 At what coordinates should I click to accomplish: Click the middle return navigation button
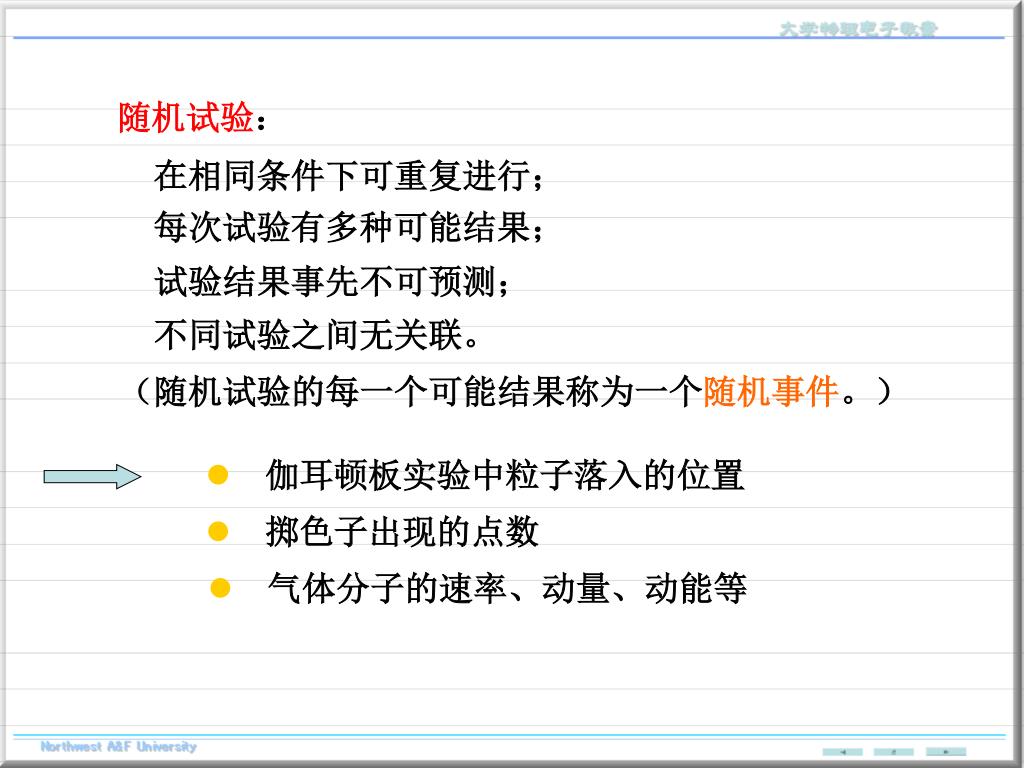coord(893,752)
